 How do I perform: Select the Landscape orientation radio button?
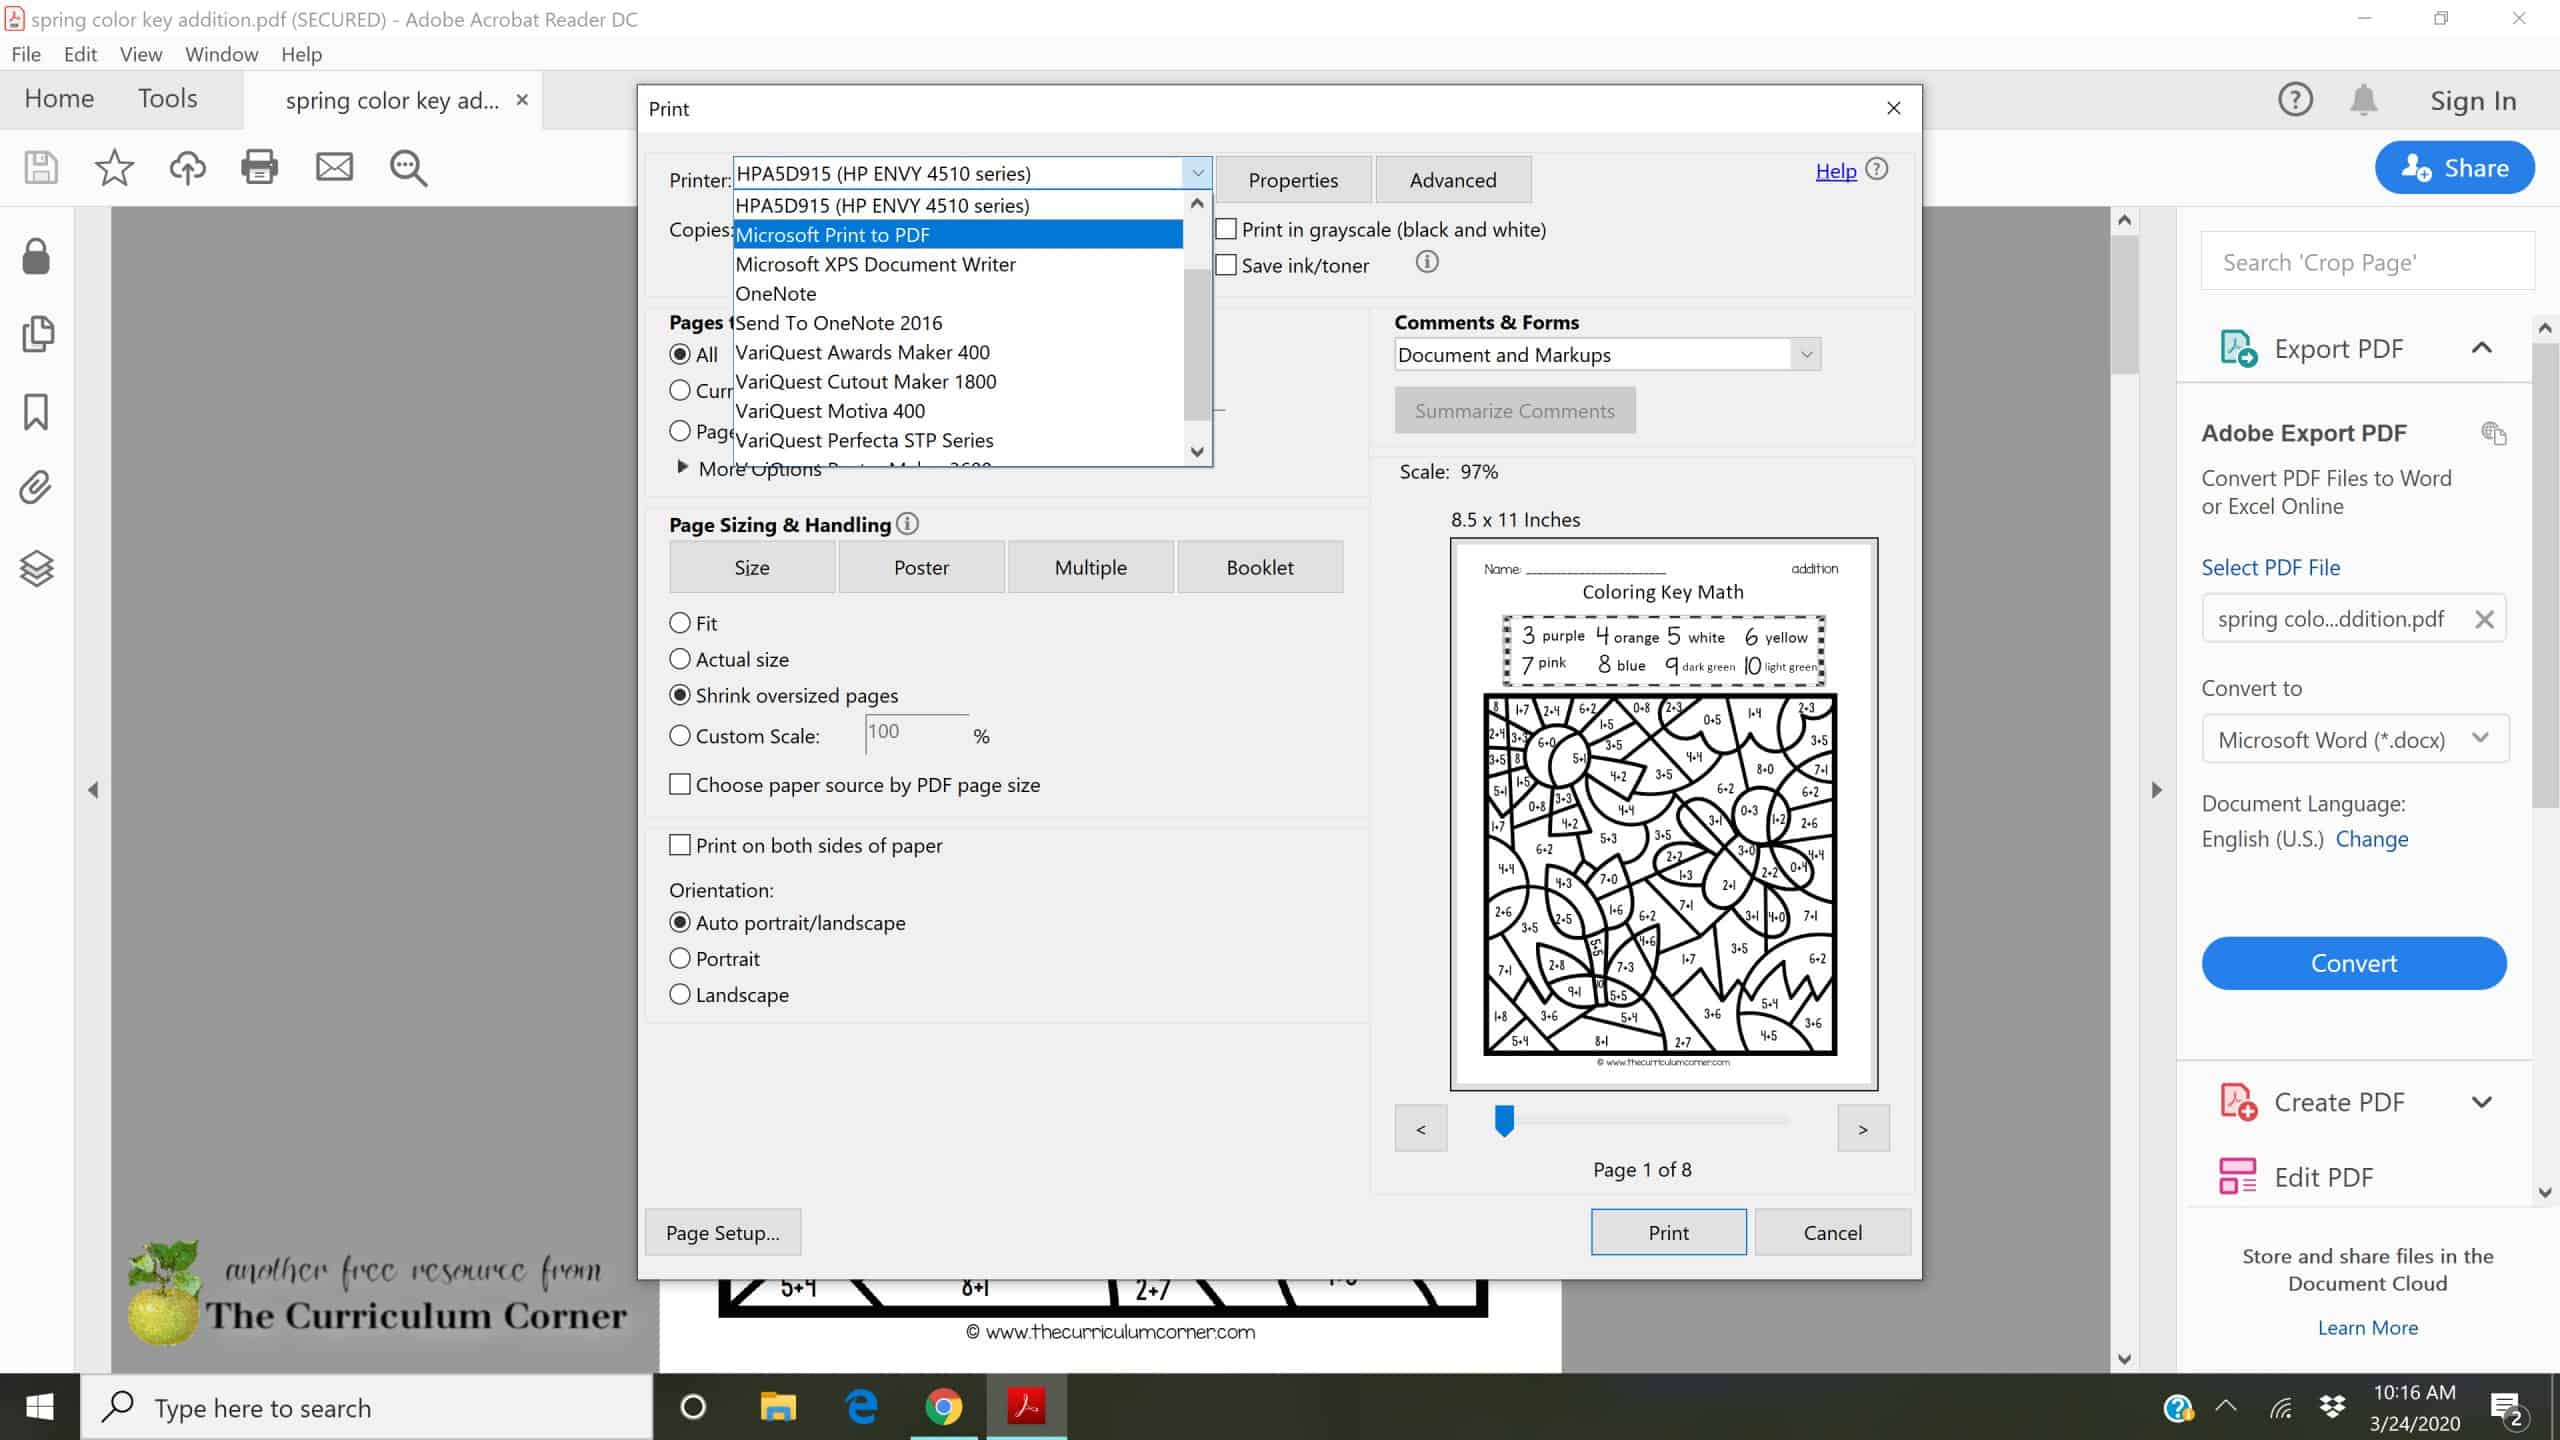(x=681, y=994)
